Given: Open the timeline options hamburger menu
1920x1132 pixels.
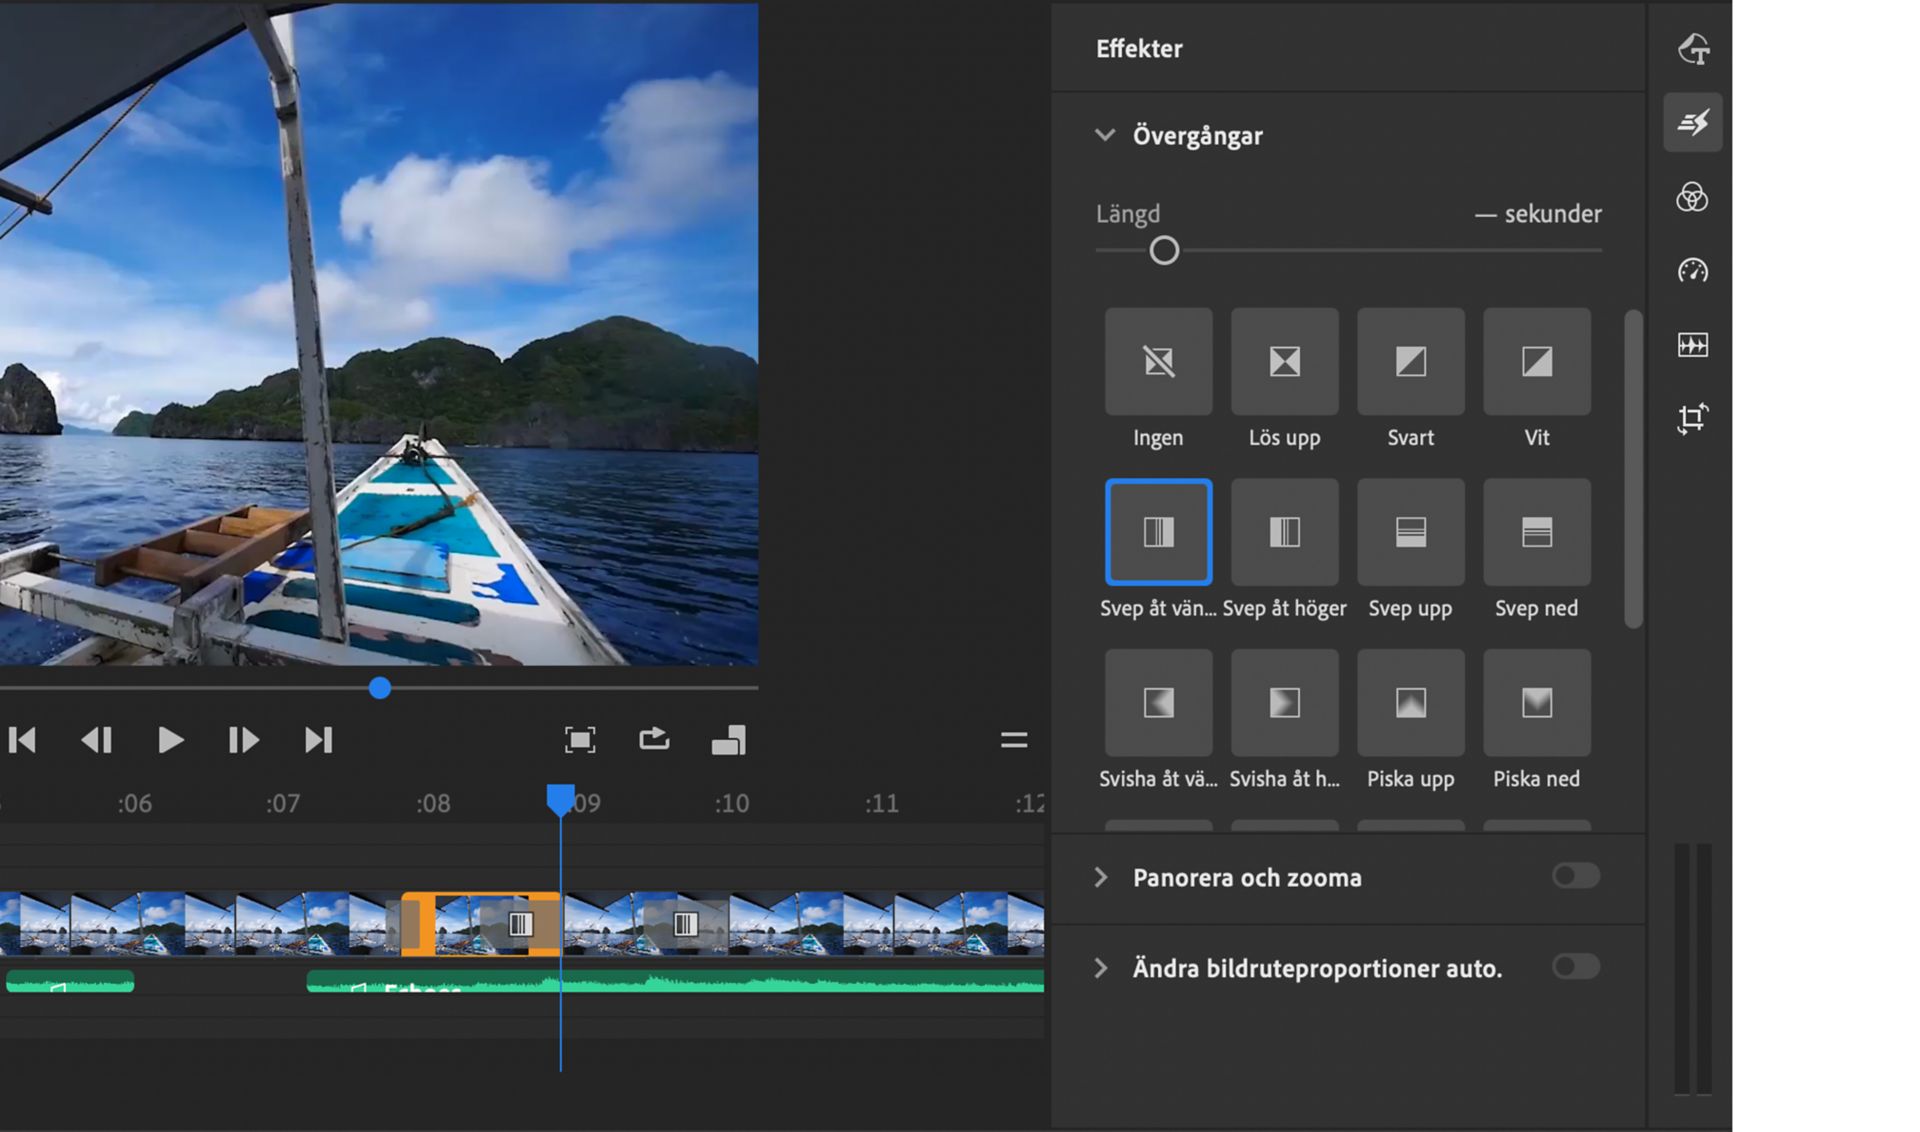Looking at the screenshot, I should 1013,740.
